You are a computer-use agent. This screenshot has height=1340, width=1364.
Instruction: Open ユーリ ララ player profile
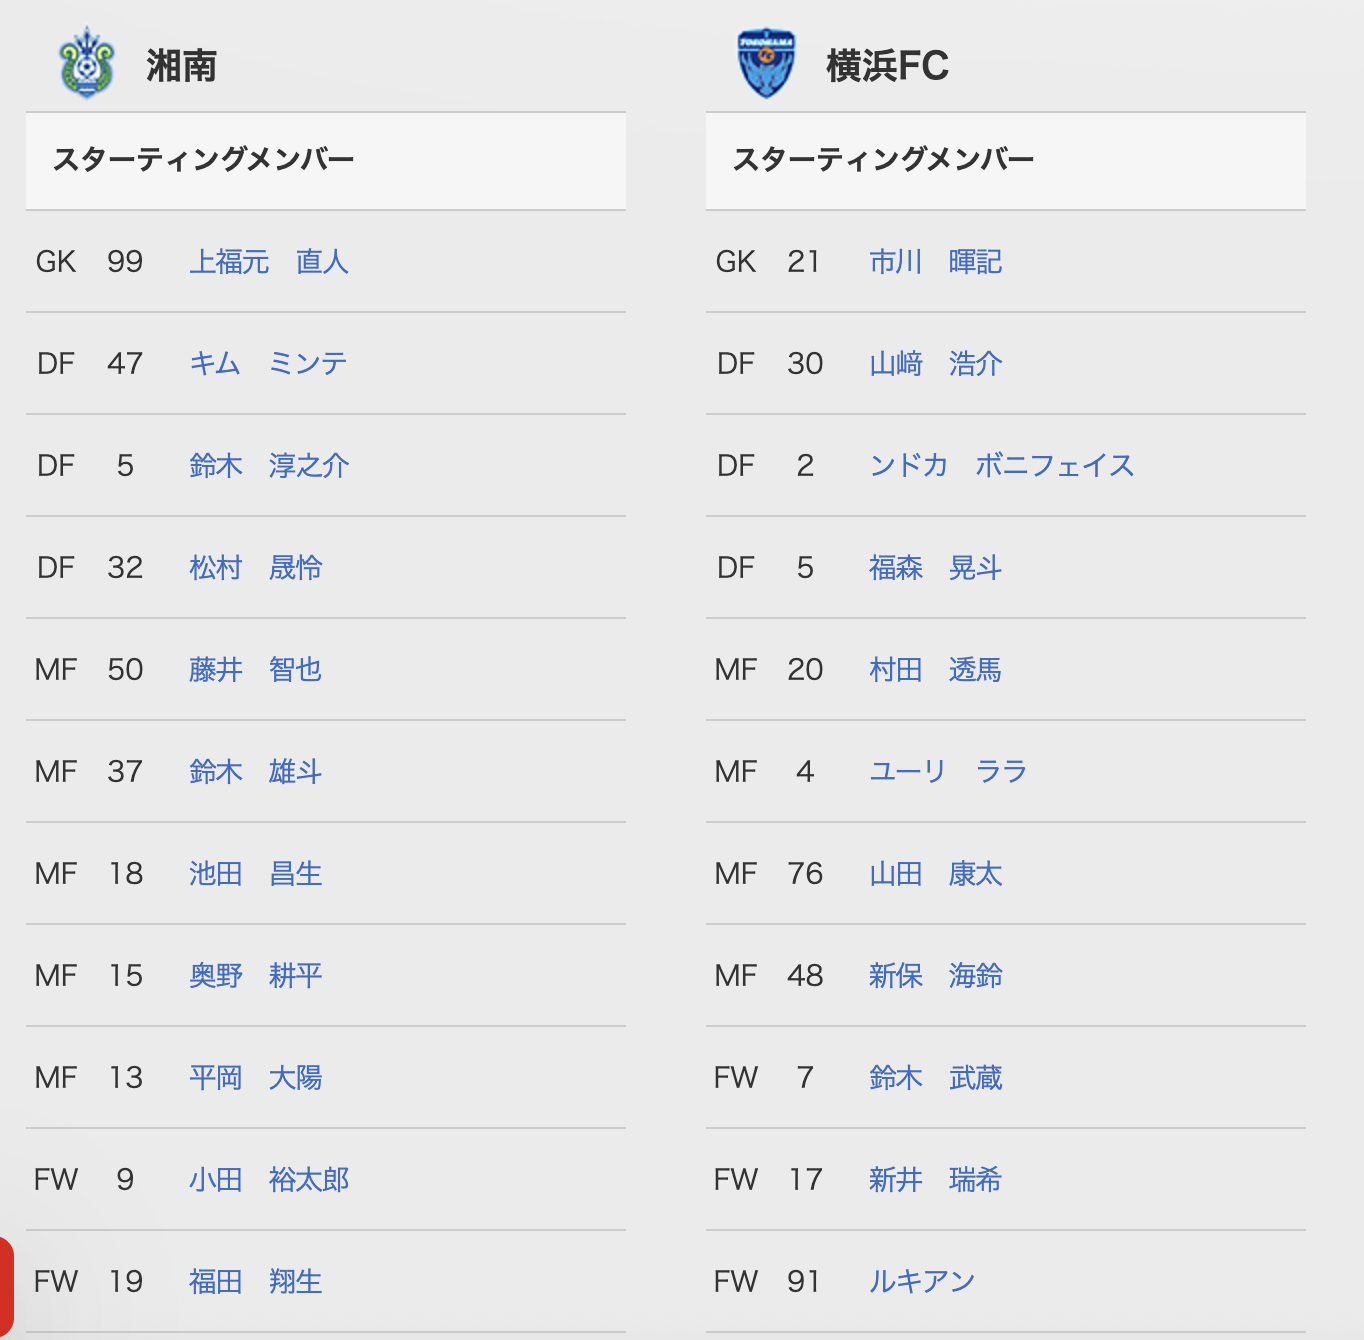click(x=948, y=772)
